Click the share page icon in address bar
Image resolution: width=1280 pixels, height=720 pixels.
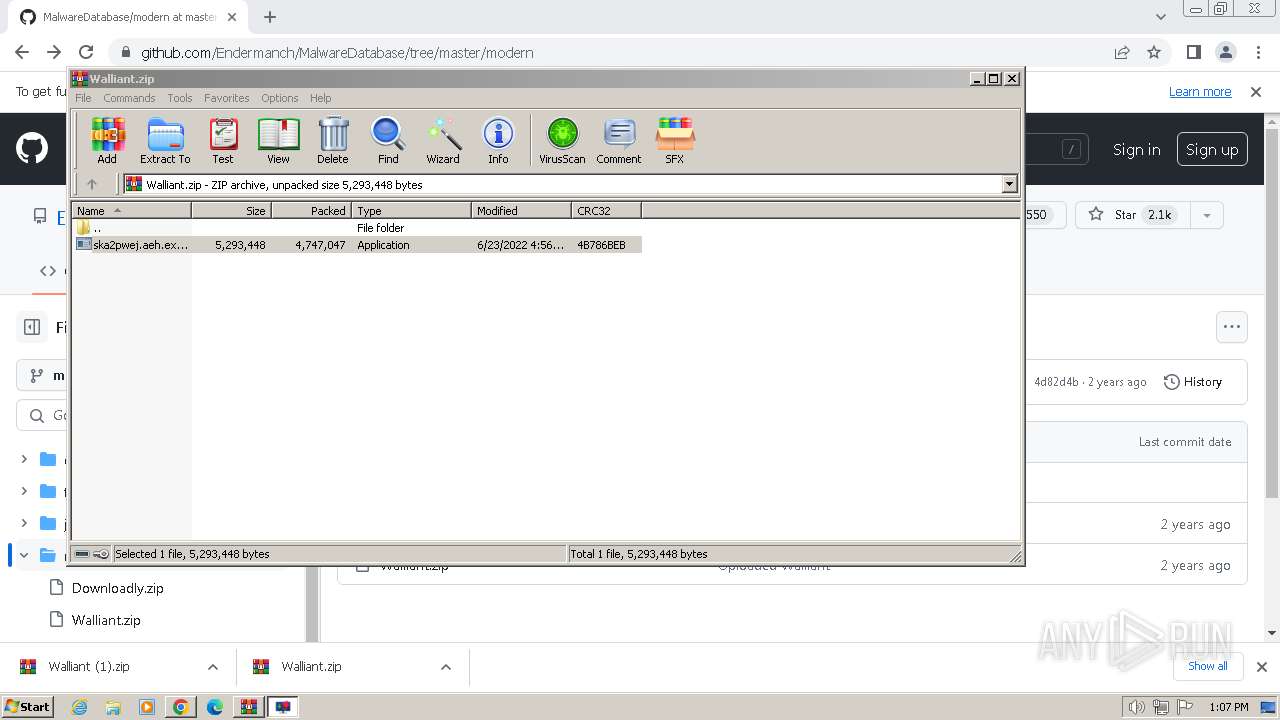tap(1122, 52)
